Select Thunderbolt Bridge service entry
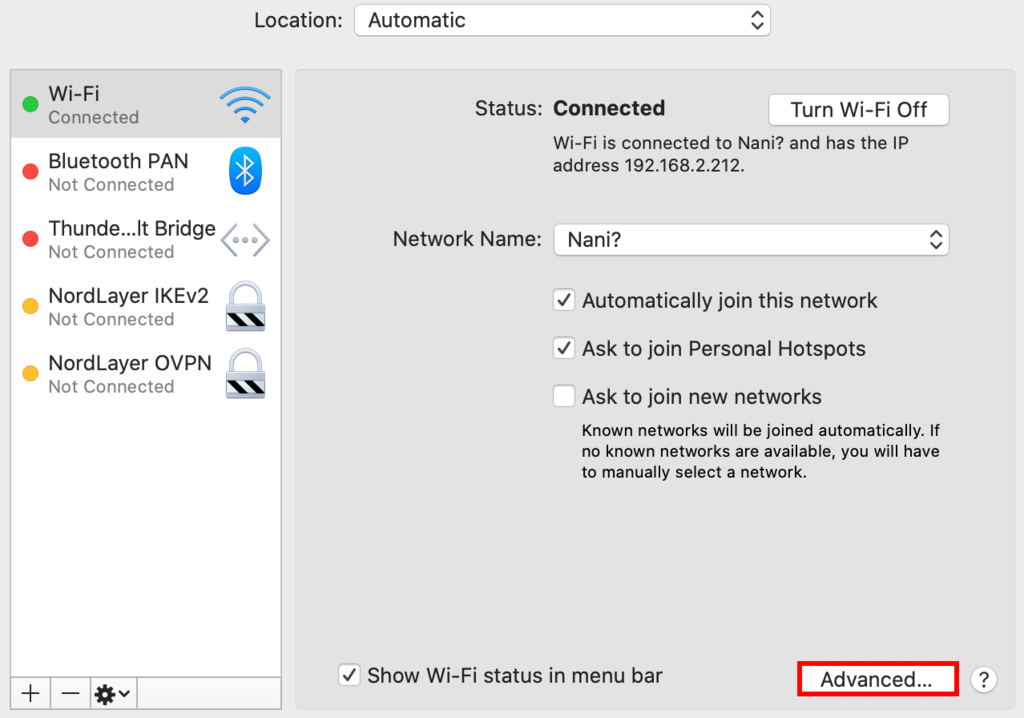Viewport: 1024px width, 718px height. point(131,239)
